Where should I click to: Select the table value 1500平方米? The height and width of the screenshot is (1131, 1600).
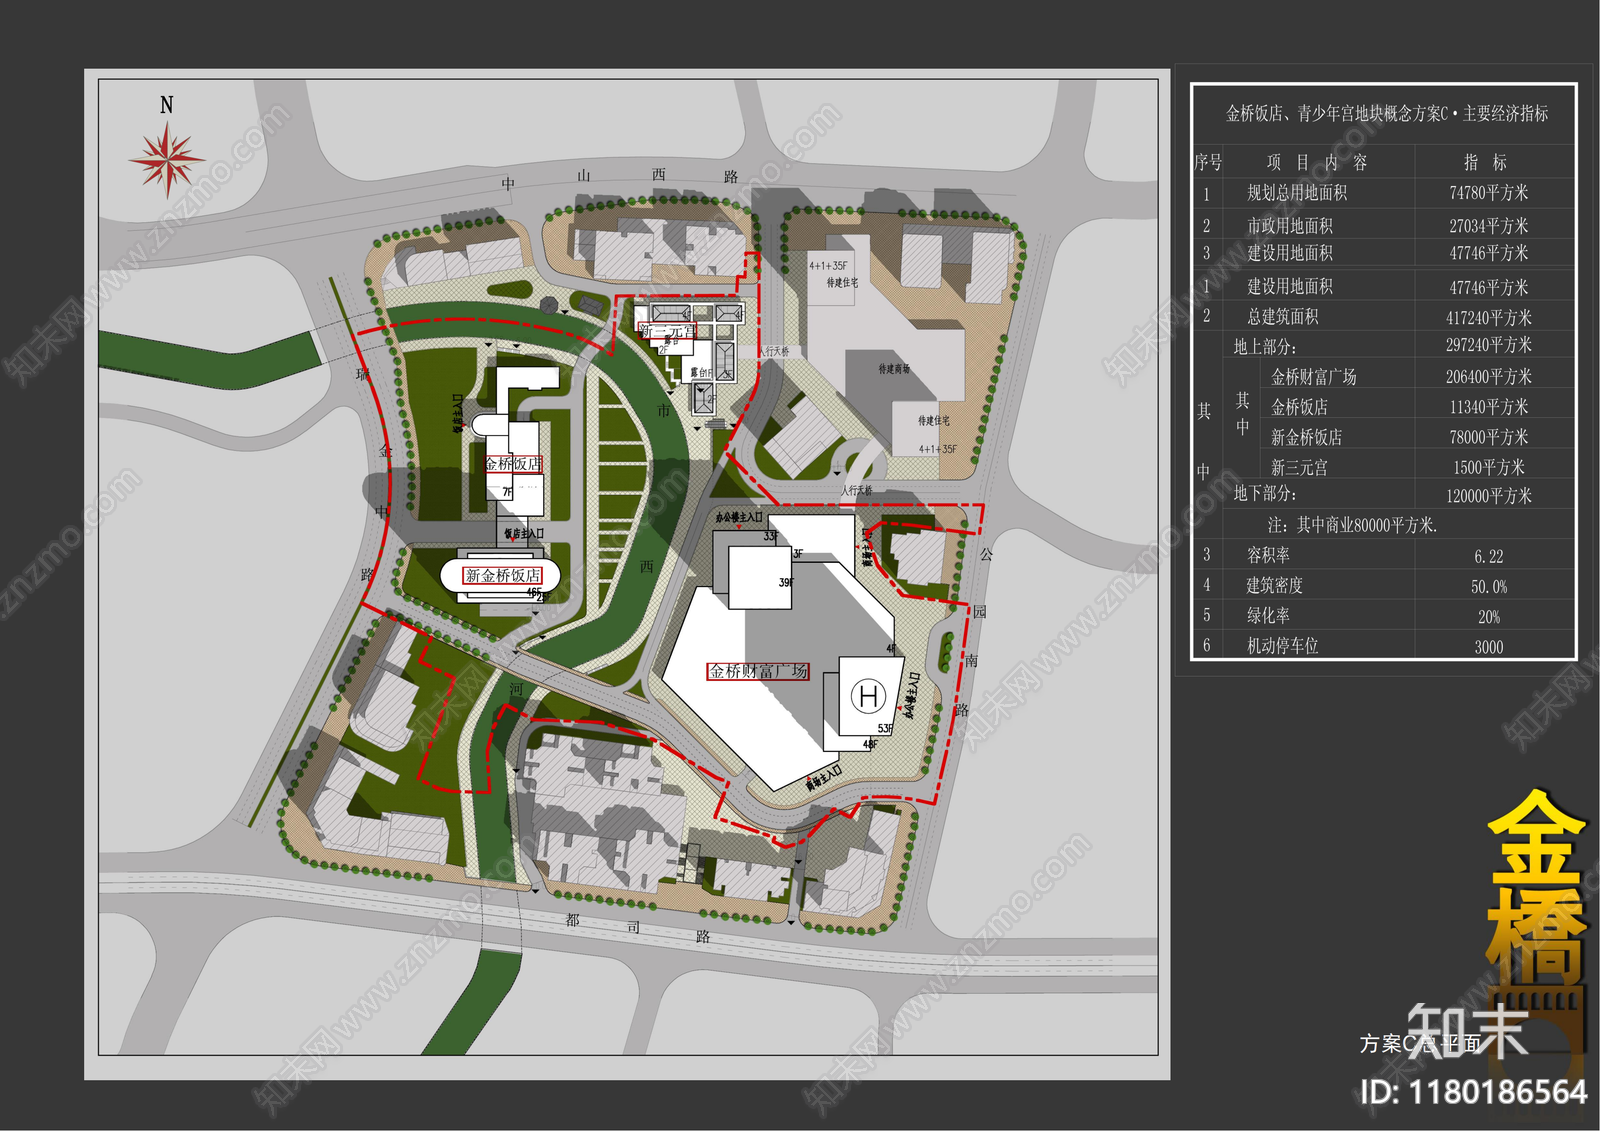[1489, 467]
